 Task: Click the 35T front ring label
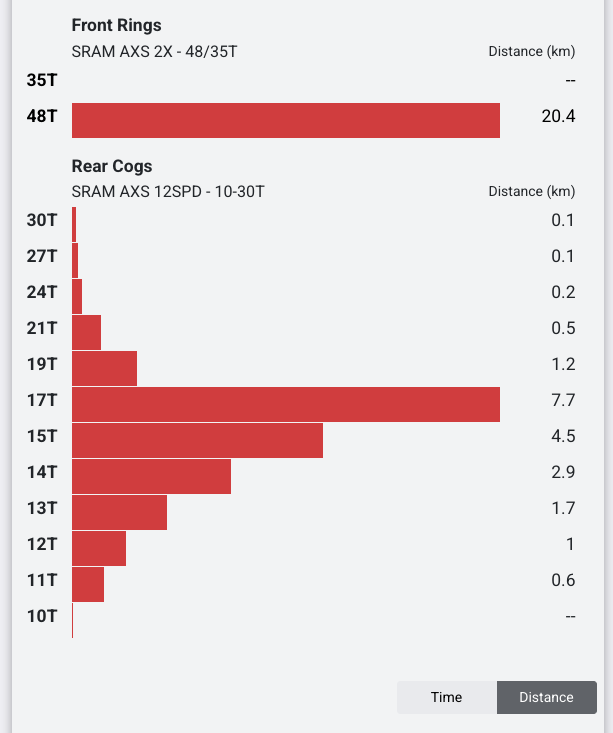point(42,80)
